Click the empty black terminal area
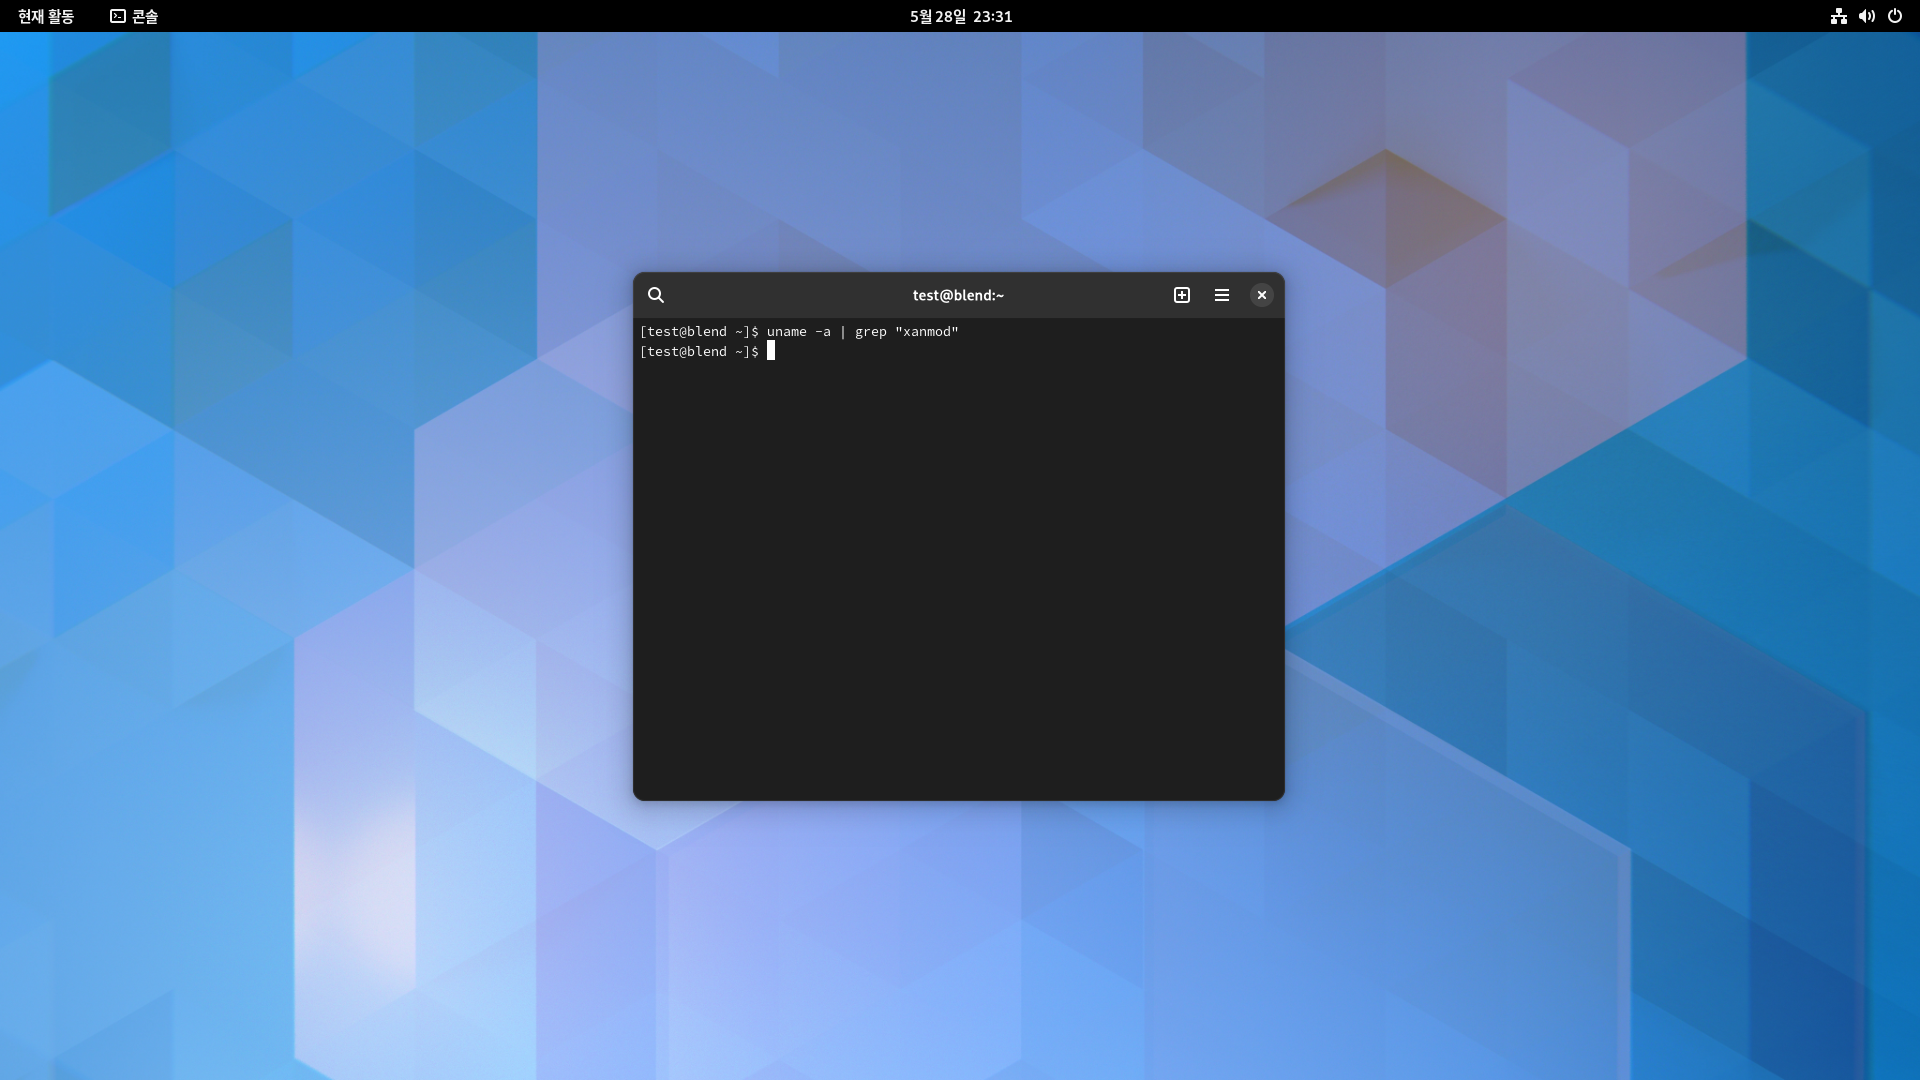1920x1080 pixels. pyautogui.click(x=958, y=580)
